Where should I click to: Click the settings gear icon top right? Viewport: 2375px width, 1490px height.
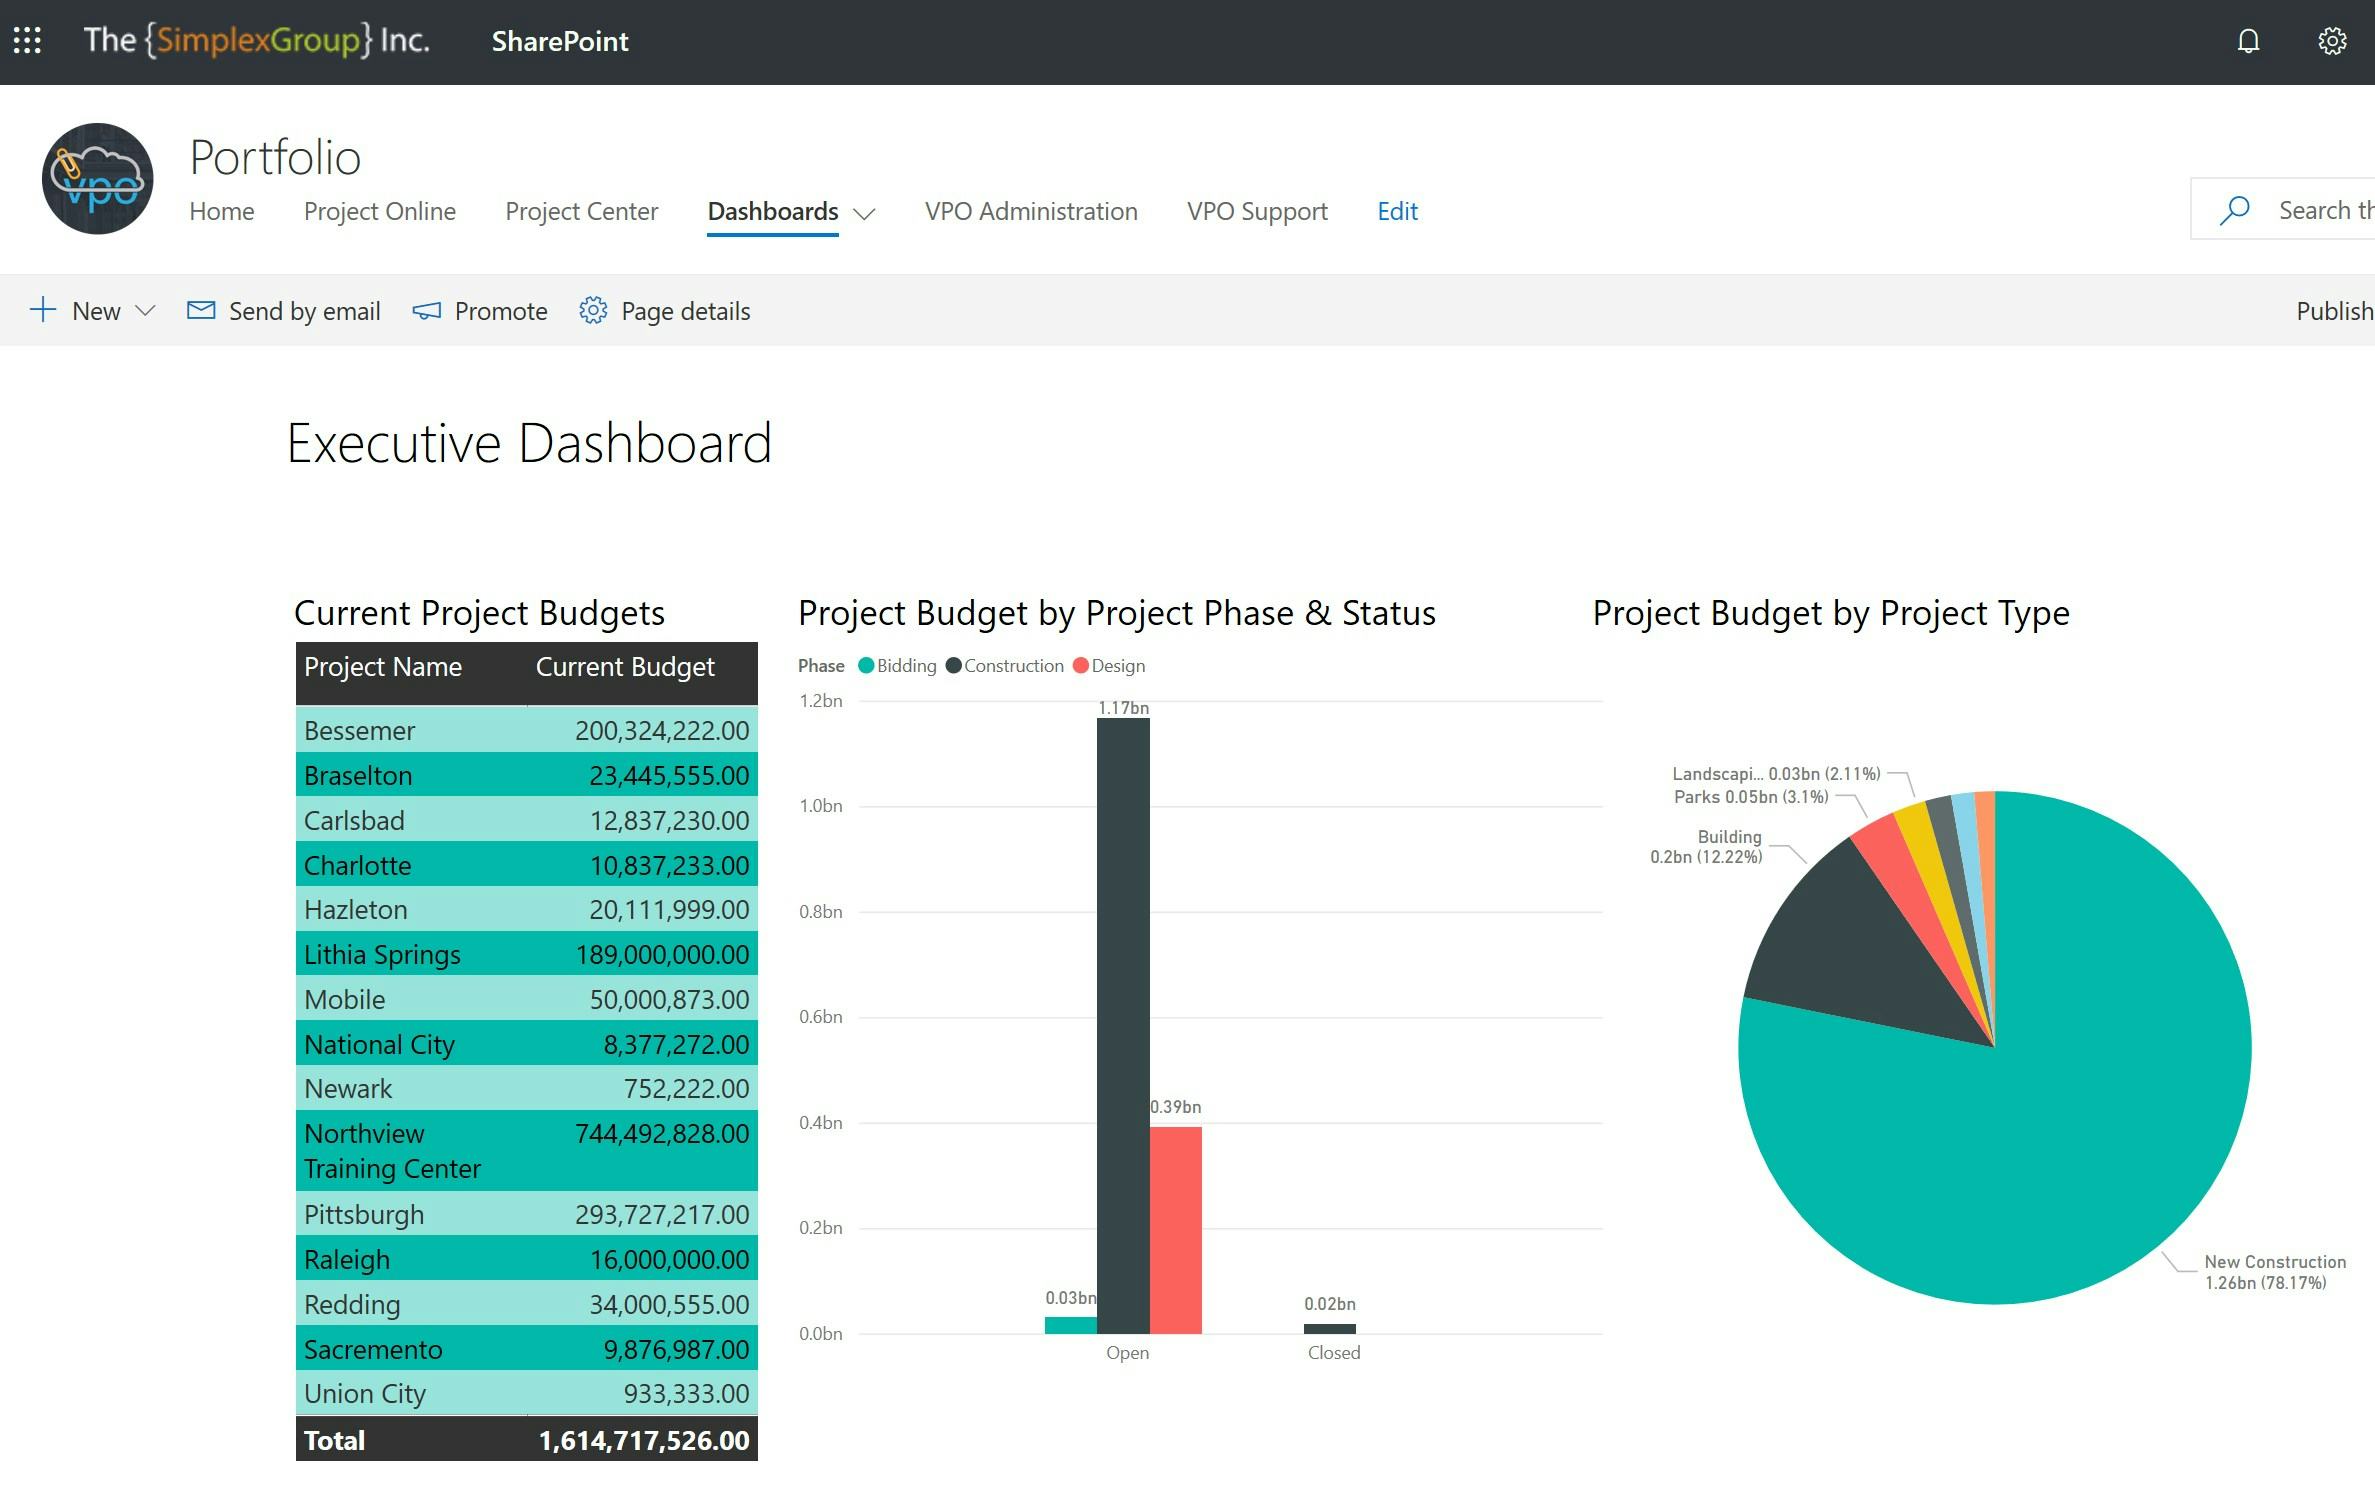(x=2332, y=43)
